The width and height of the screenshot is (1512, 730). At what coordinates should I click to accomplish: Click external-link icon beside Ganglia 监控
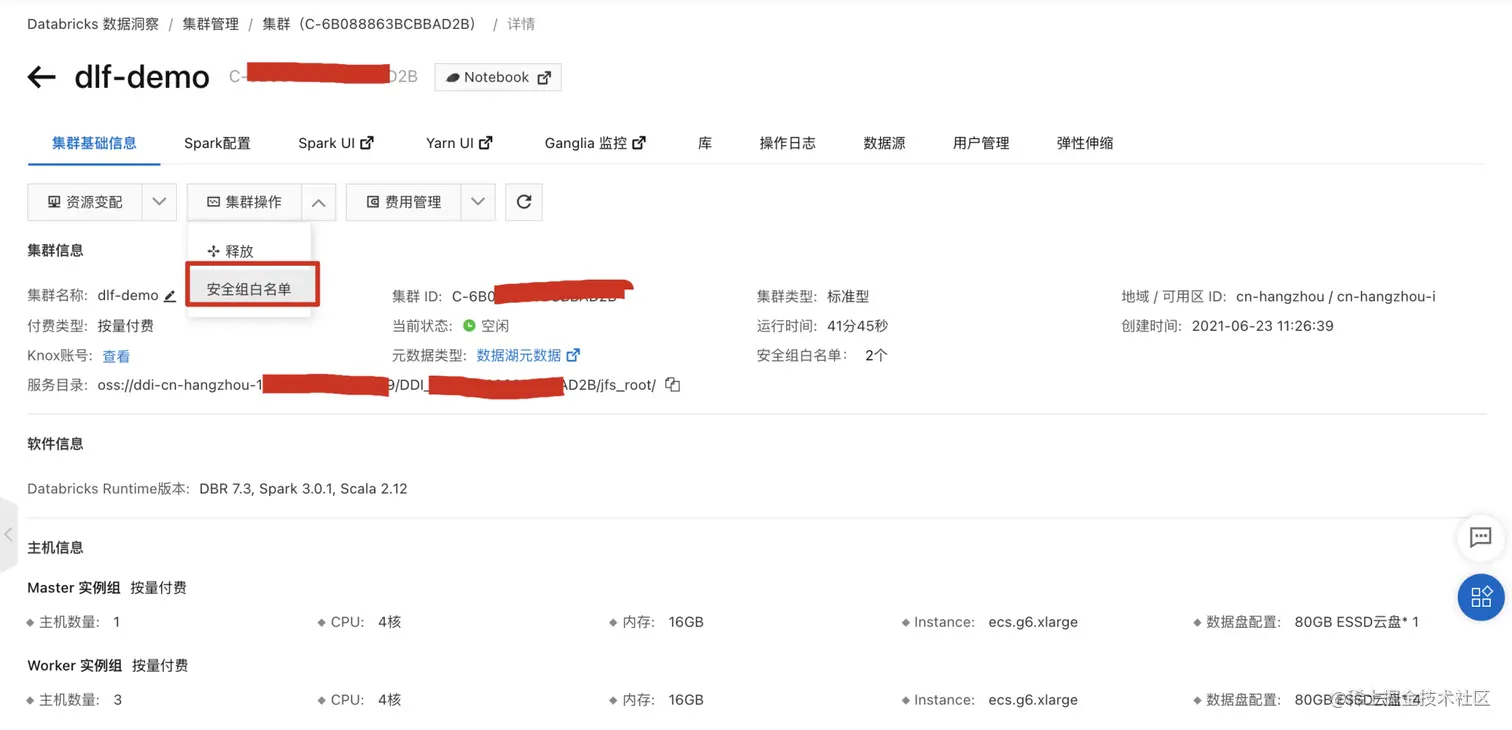(639, 143)
